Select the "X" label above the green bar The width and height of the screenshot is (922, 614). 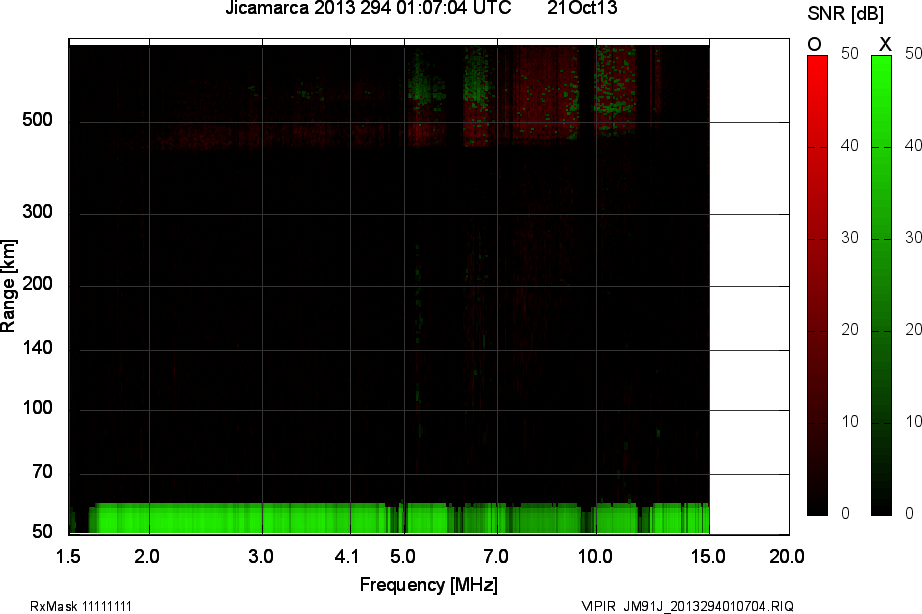(885, 44)
